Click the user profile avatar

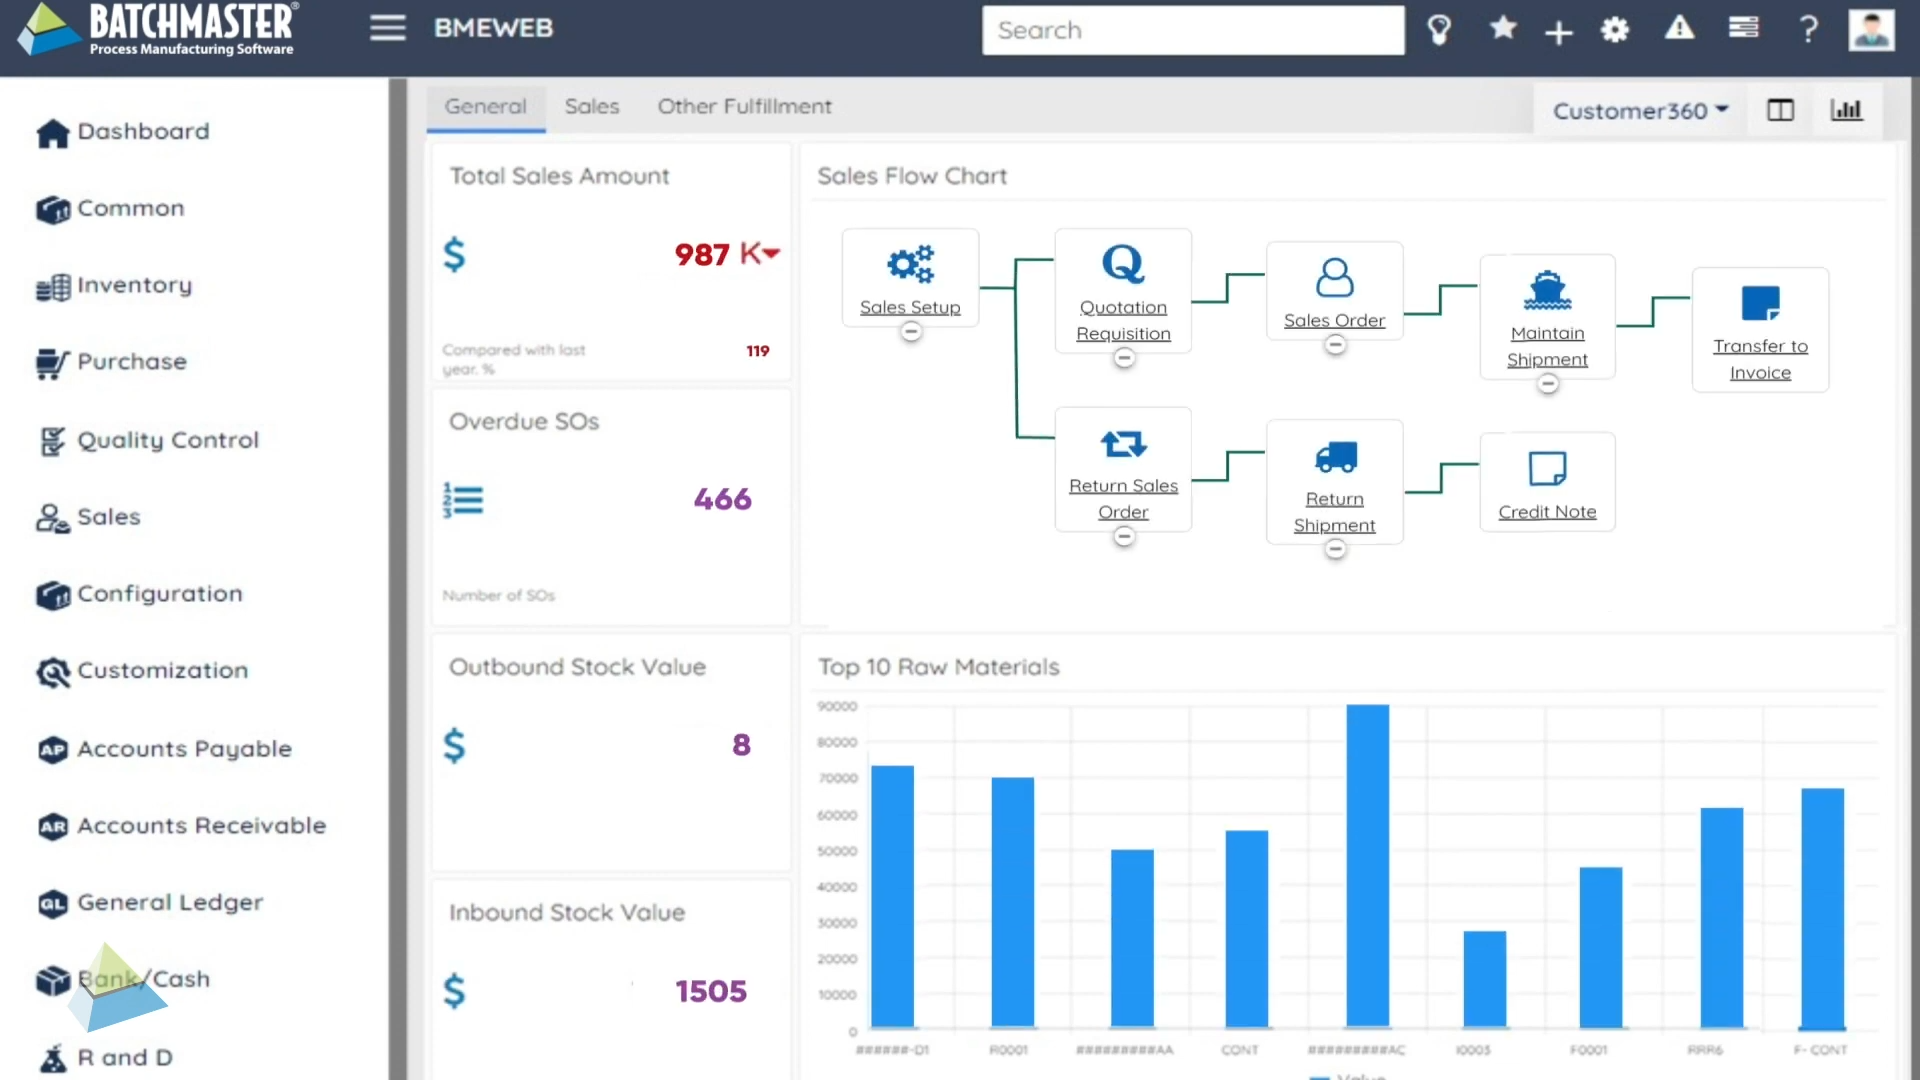click(x=1871, y=30)
